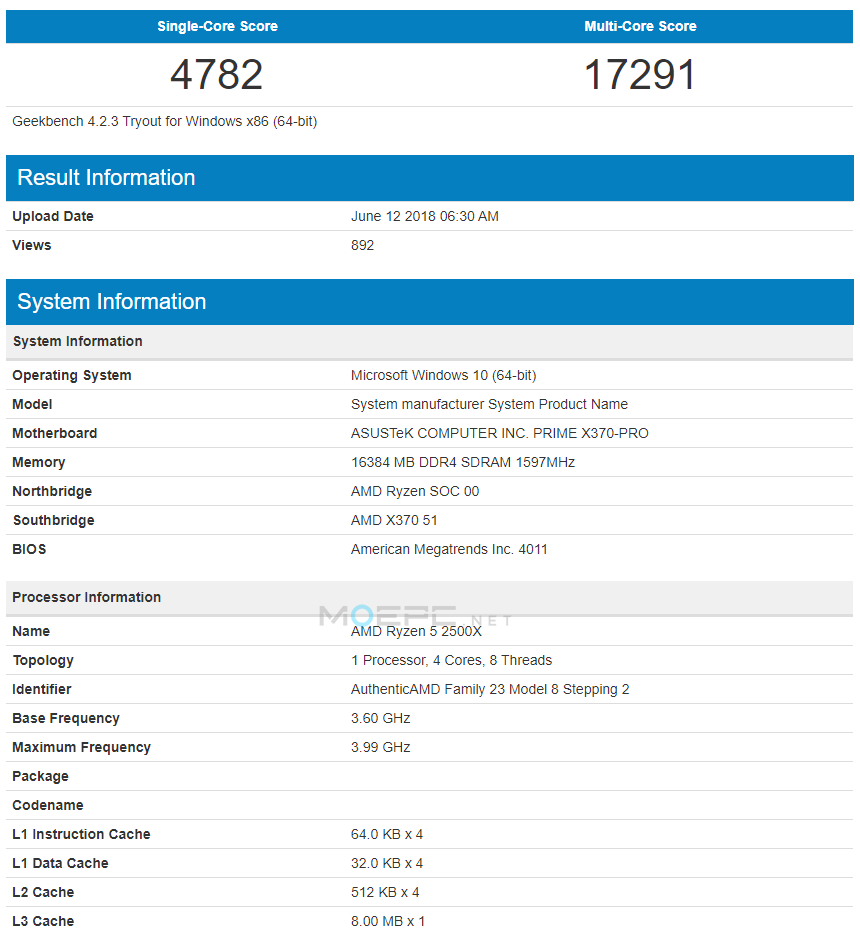Click the processor Name label
Viewport: 860px width, 937px height.
click(x=31, y=632)
